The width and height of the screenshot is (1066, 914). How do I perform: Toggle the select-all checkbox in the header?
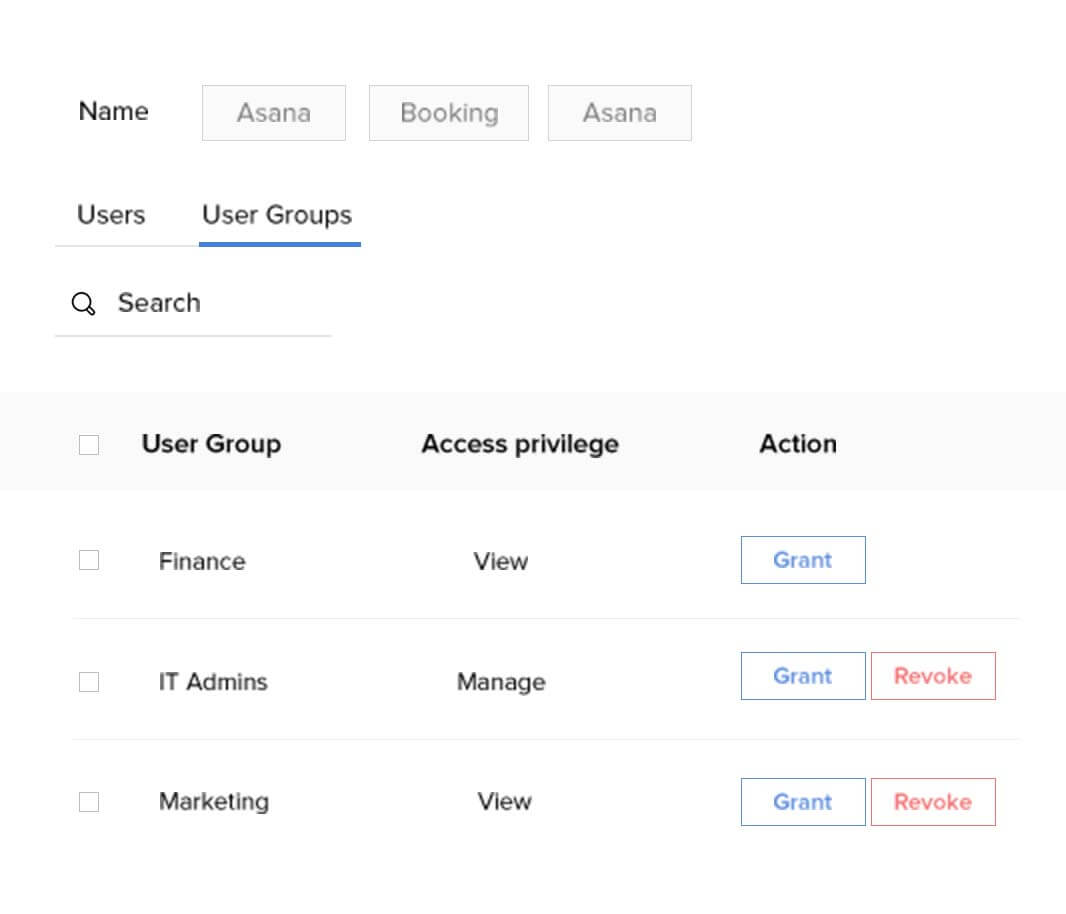click(89, 445)
